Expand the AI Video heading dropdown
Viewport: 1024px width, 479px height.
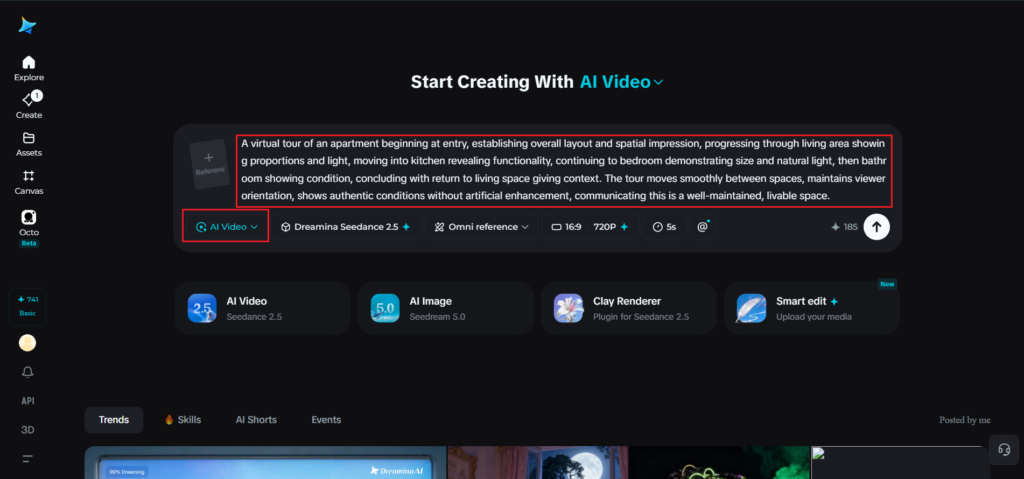point(621,82)
